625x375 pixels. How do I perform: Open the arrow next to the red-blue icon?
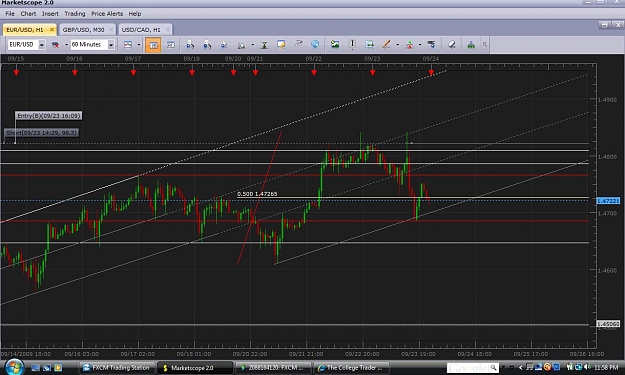coord(66,45)
